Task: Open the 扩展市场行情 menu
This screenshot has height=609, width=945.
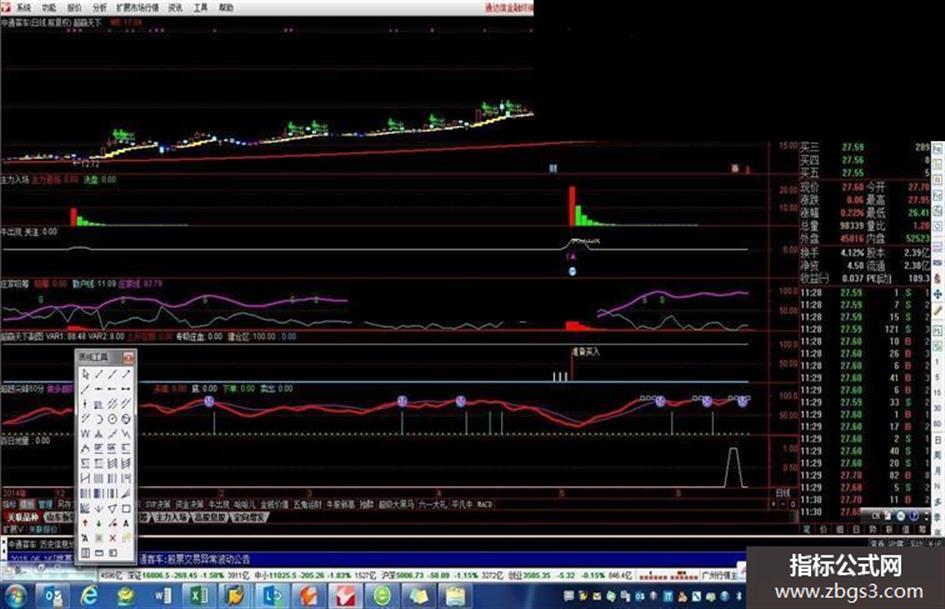Action: coord(137,8)
